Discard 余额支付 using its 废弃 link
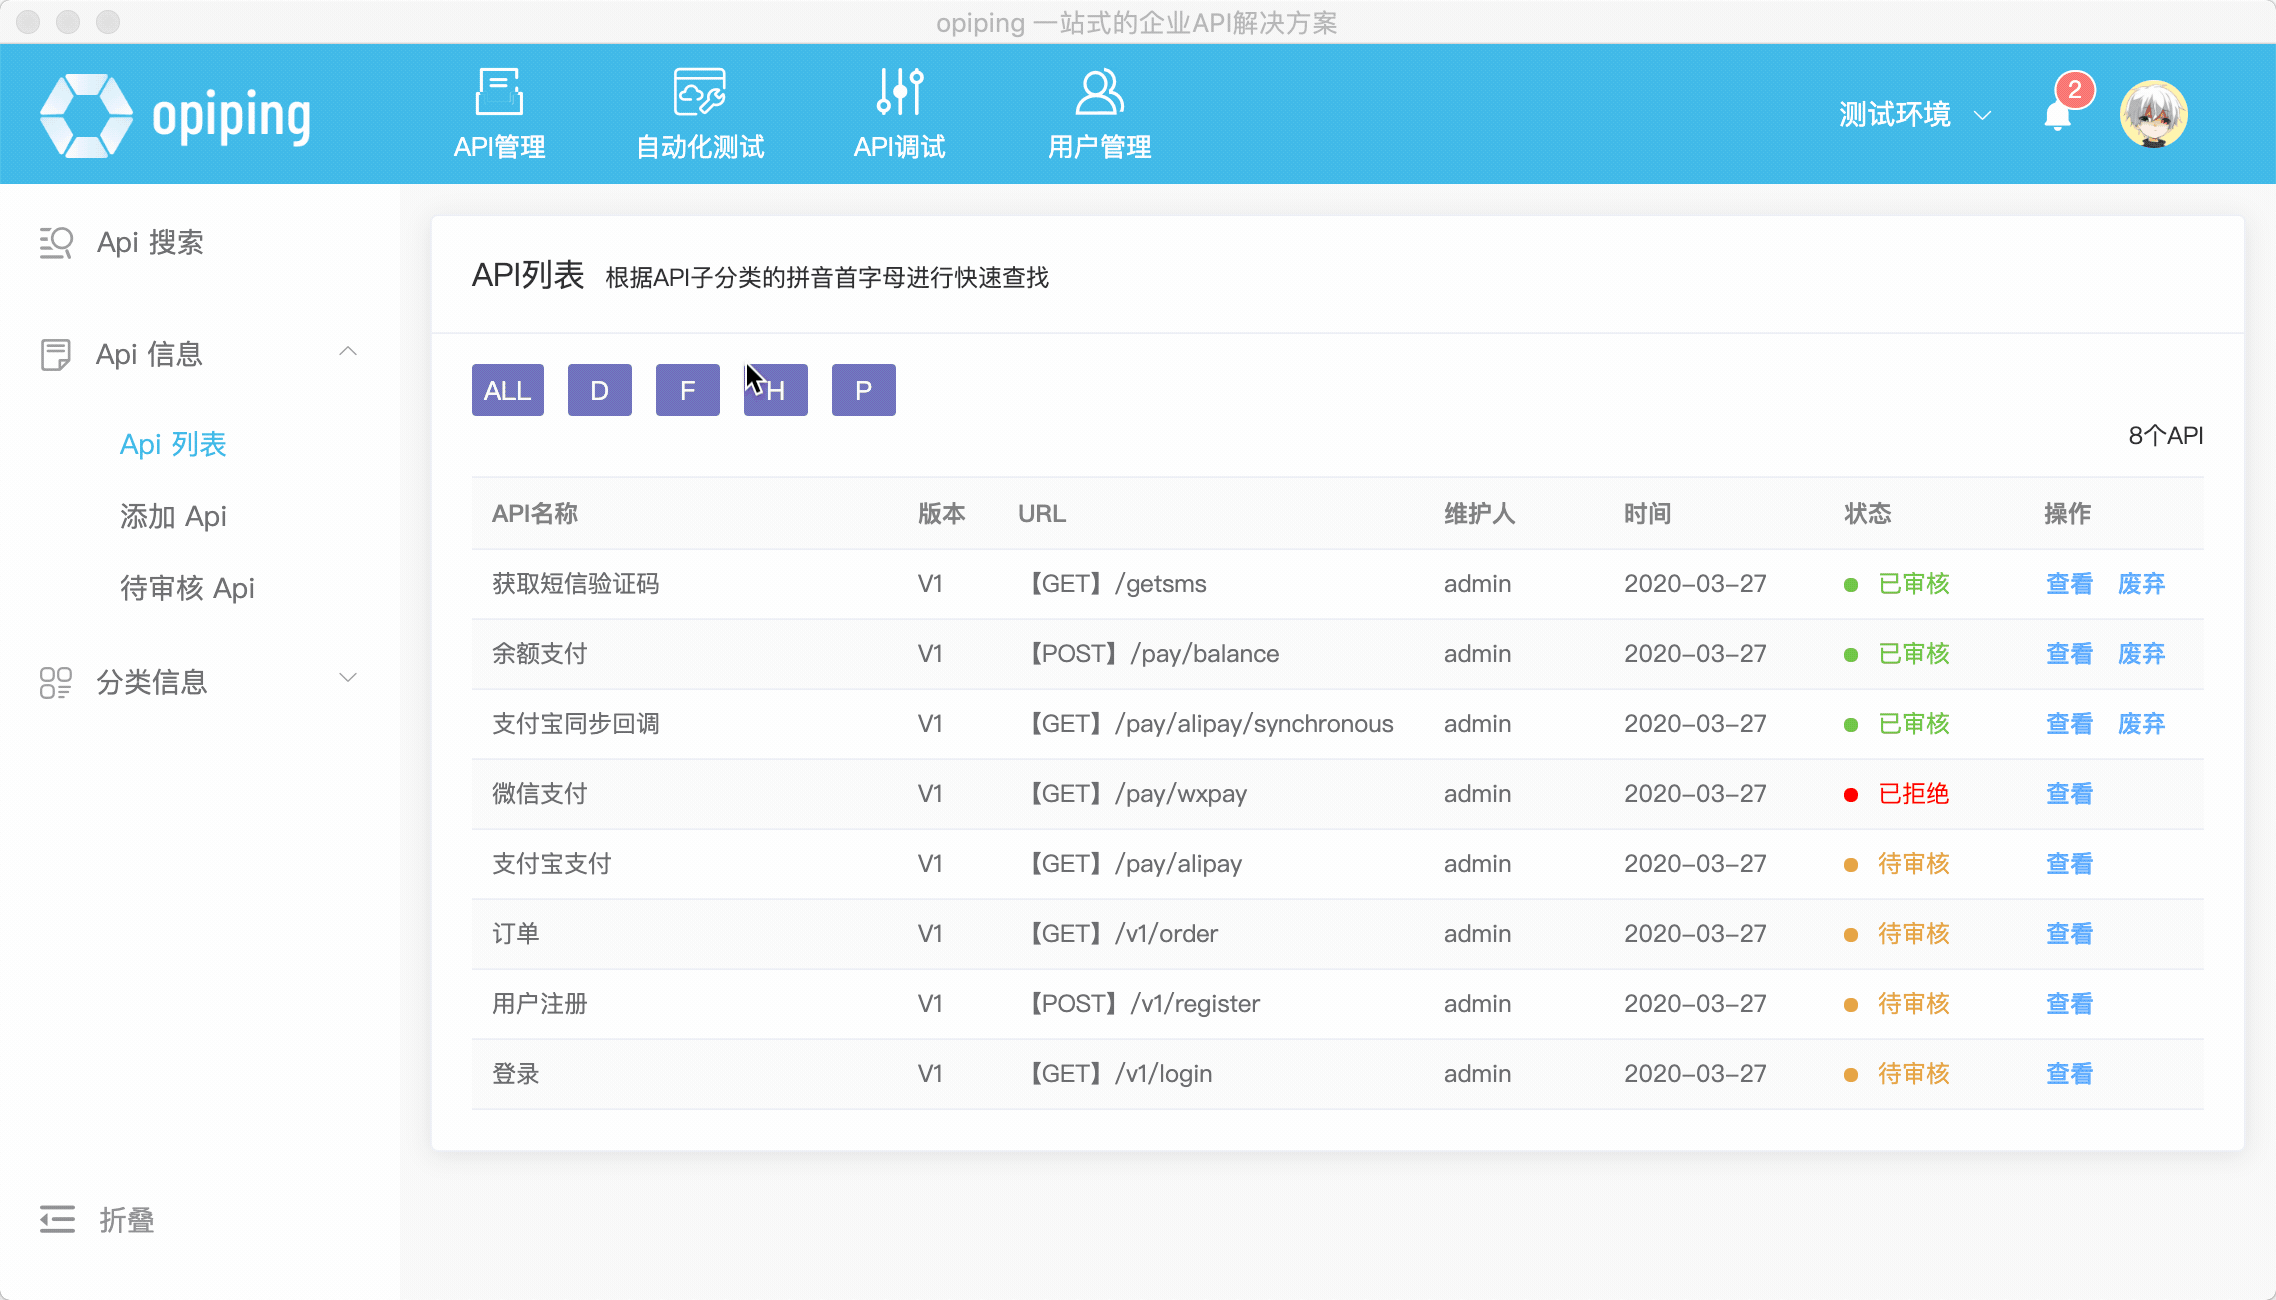 coord(2142,653)
